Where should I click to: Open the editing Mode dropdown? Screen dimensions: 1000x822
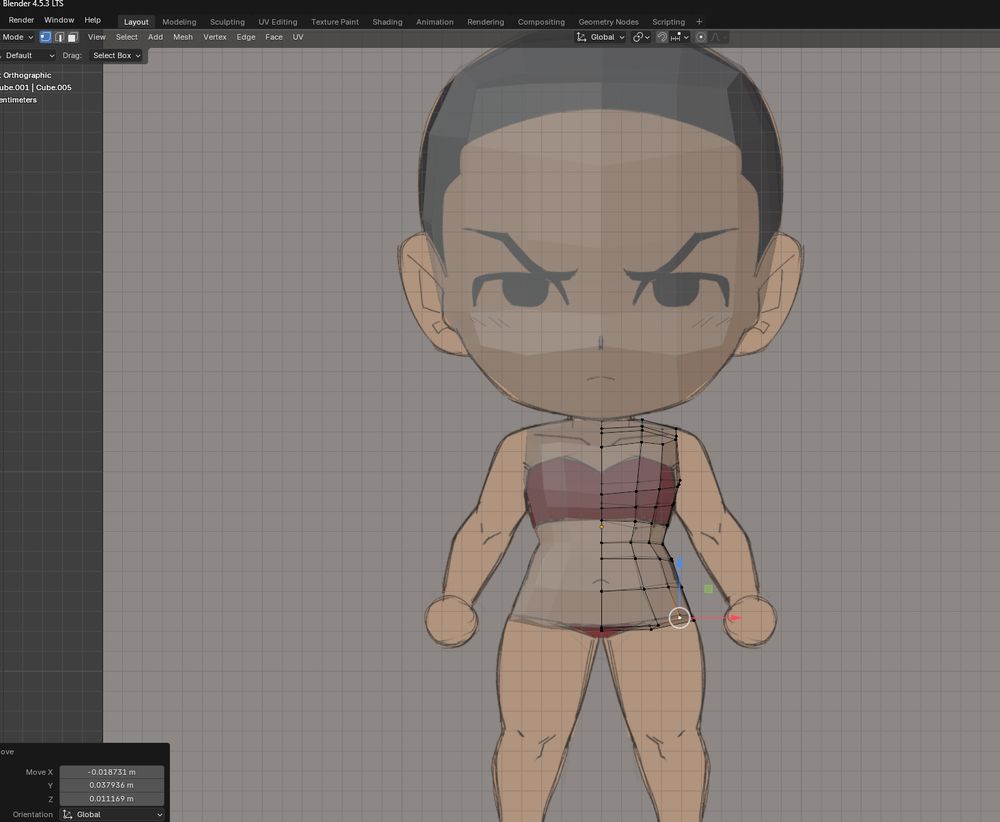tap(17, 37)
